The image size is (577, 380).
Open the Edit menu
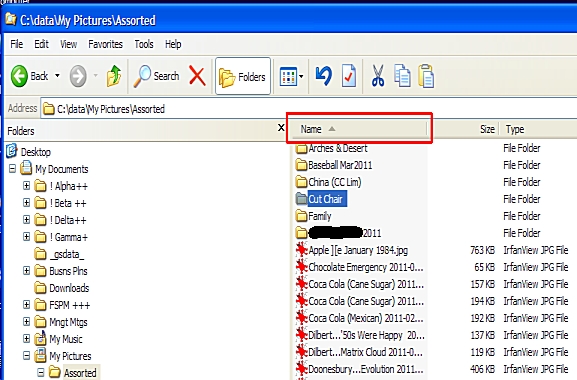click(x=41, y=44)
